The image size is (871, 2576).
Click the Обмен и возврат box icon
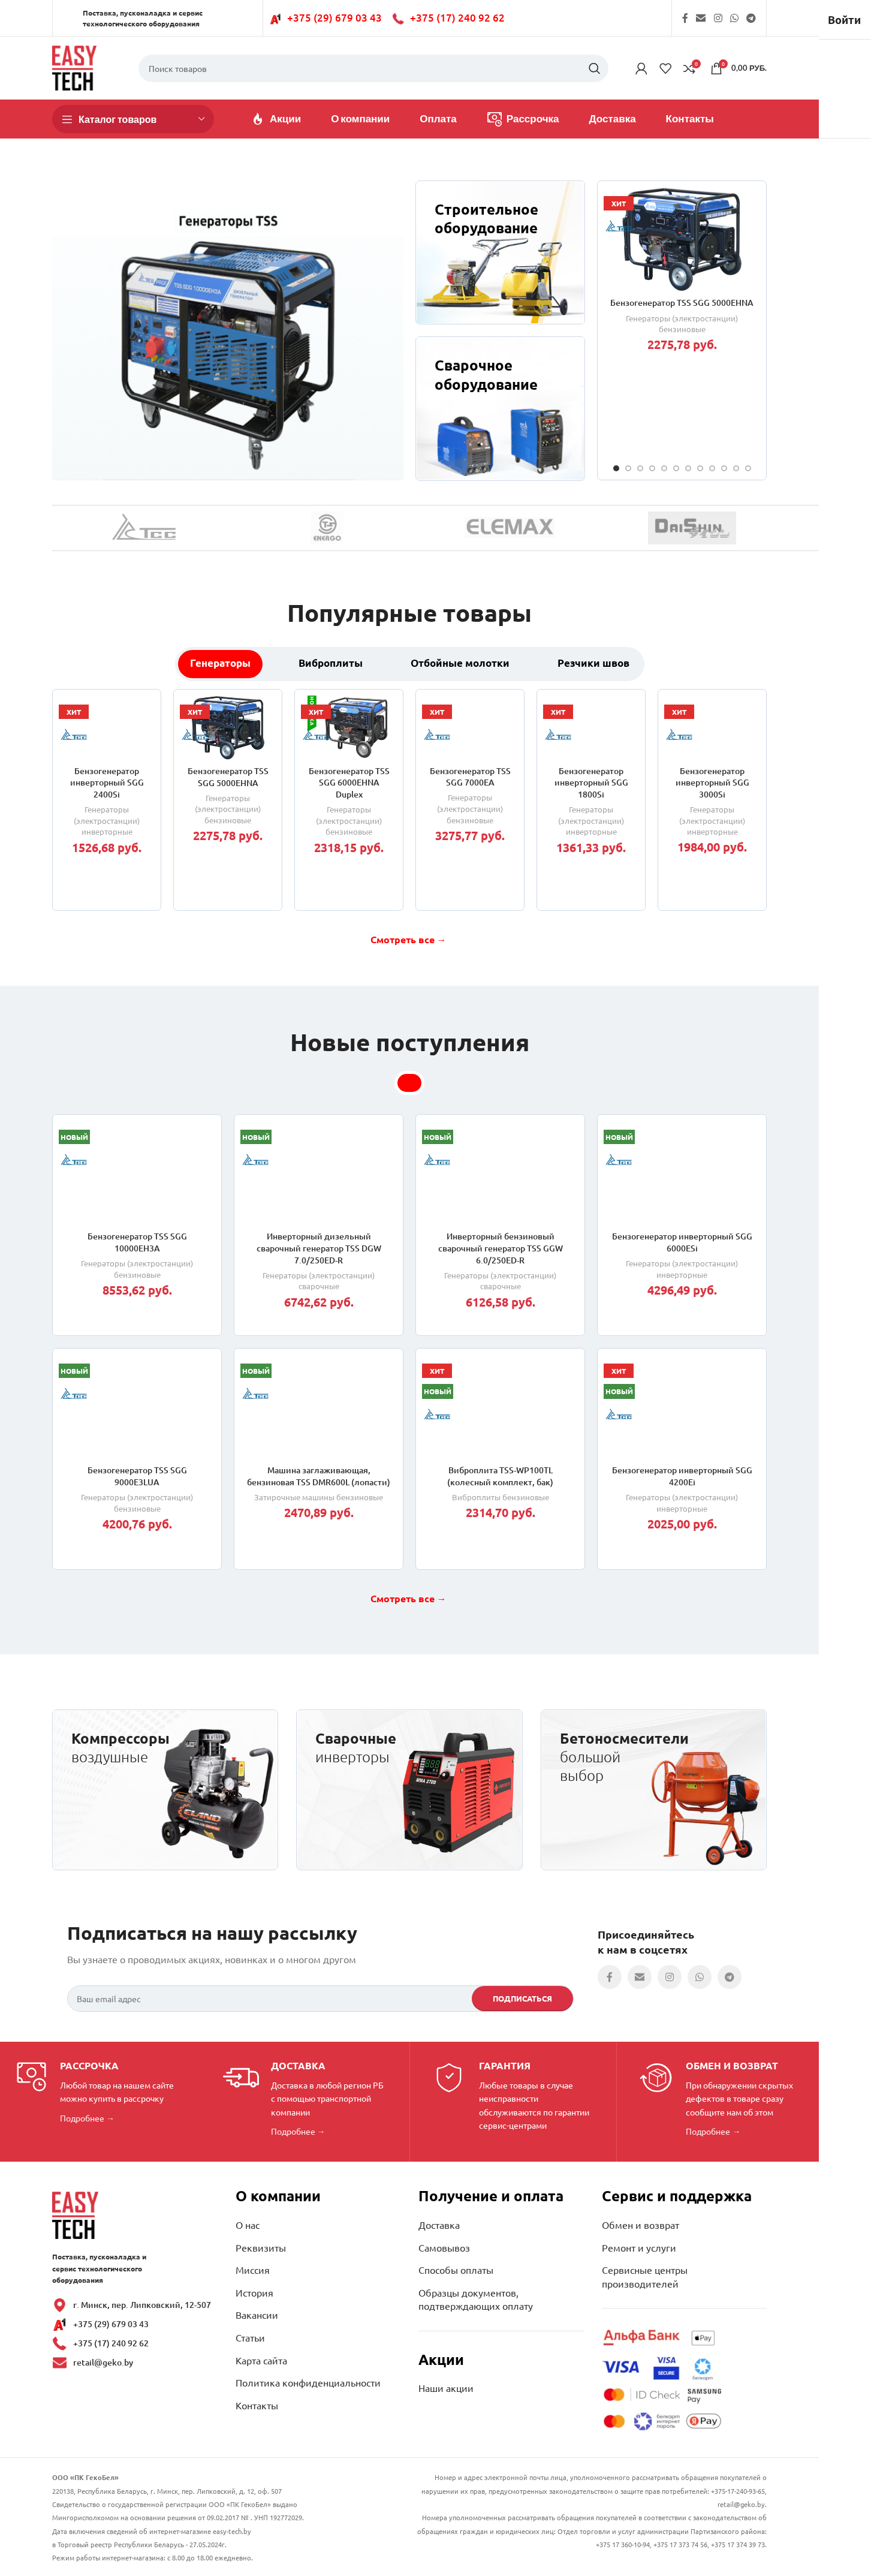[656, 2077]
